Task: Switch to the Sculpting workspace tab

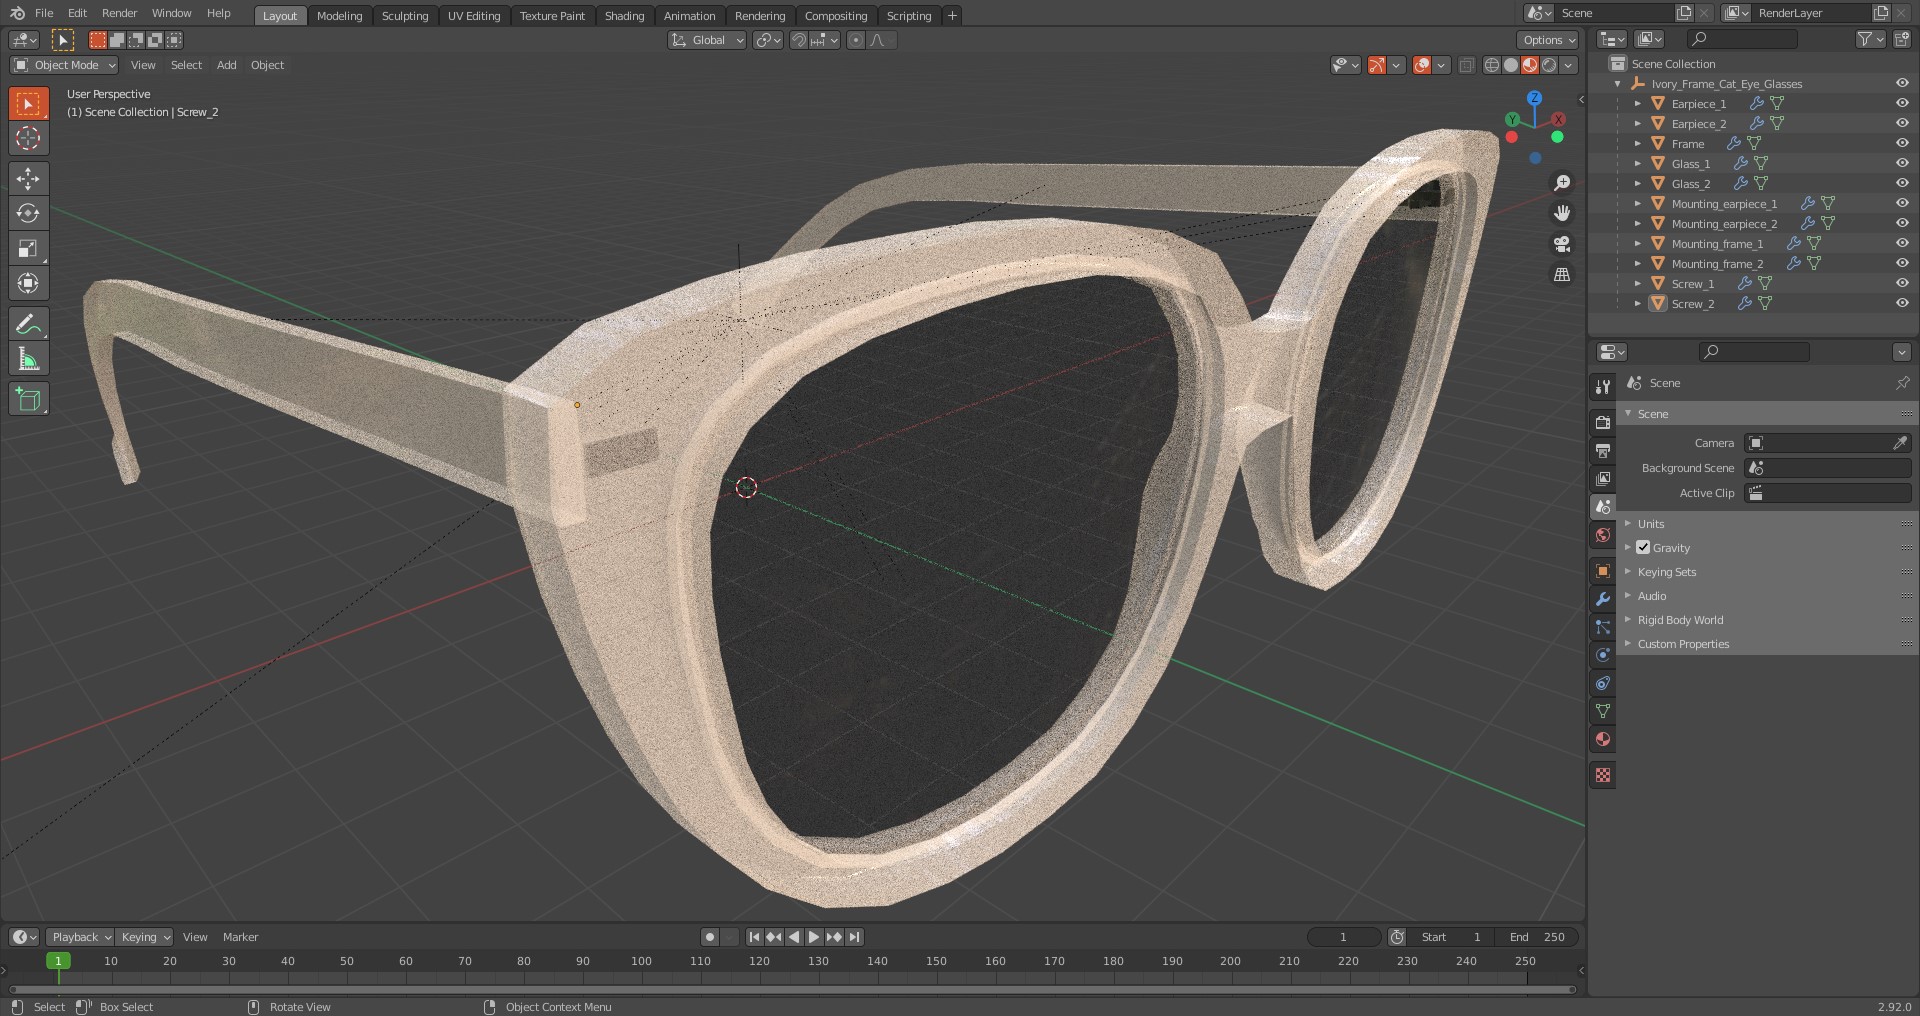Action: [x=405, y=16]
